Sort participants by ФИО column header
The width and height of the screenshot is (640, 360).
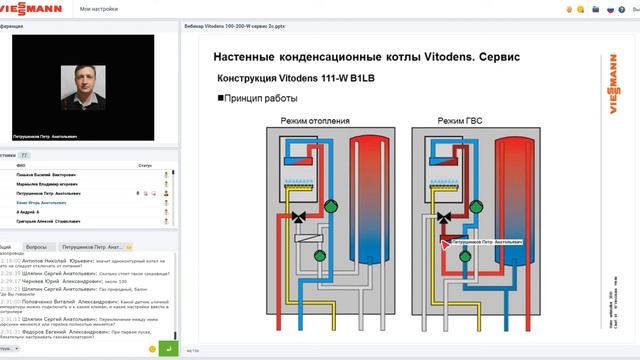tap(21, 165)
